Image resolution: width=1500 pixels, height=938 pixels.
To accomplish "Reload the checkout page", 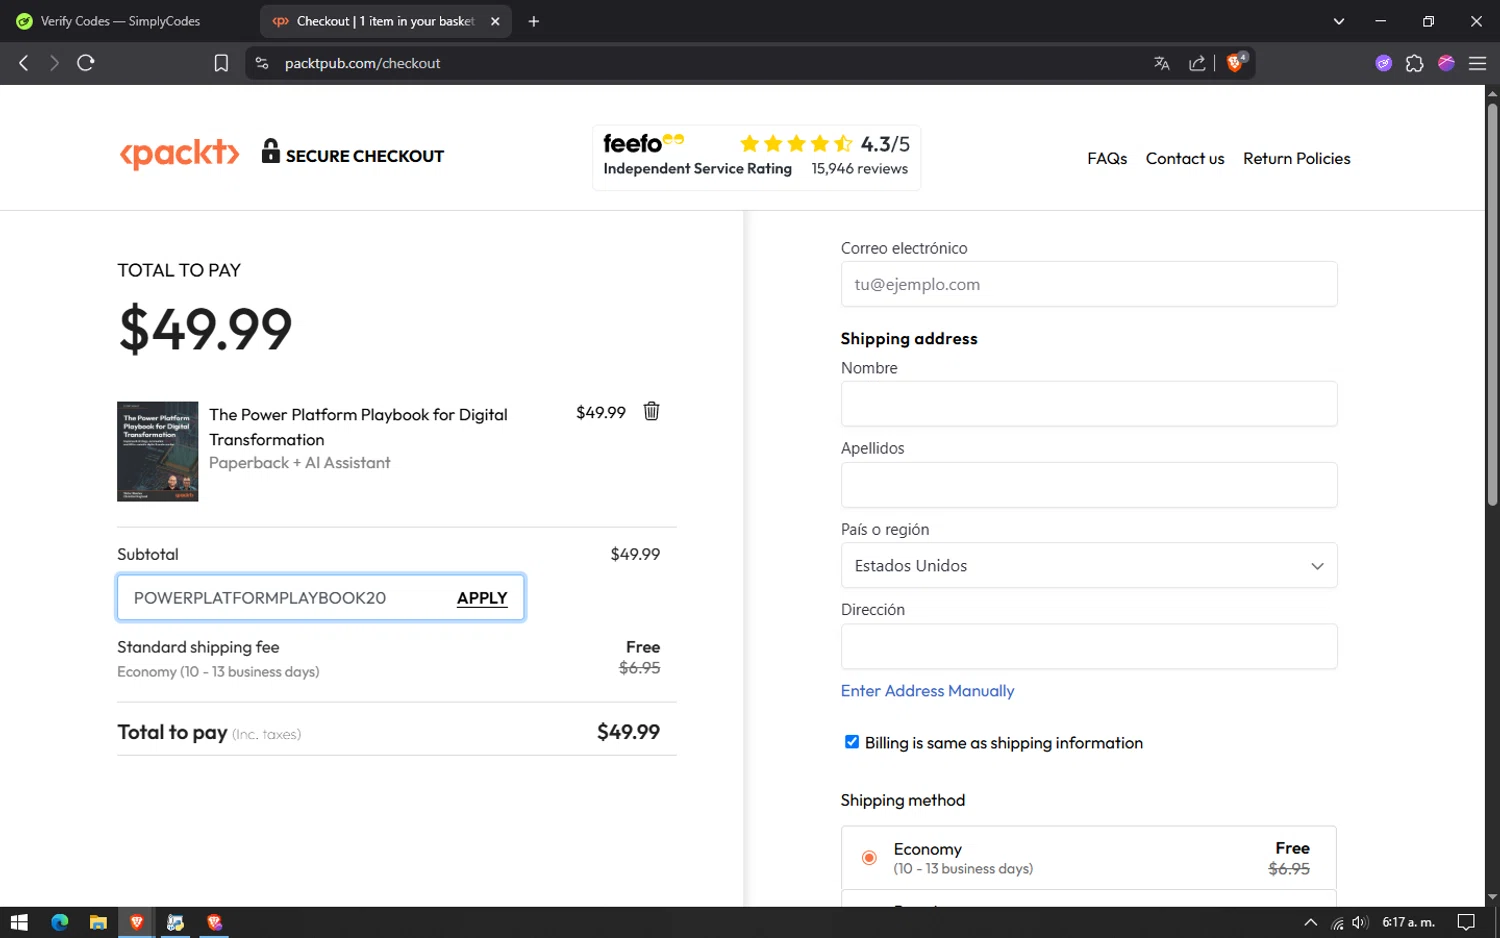I will (x=86, y=63).
